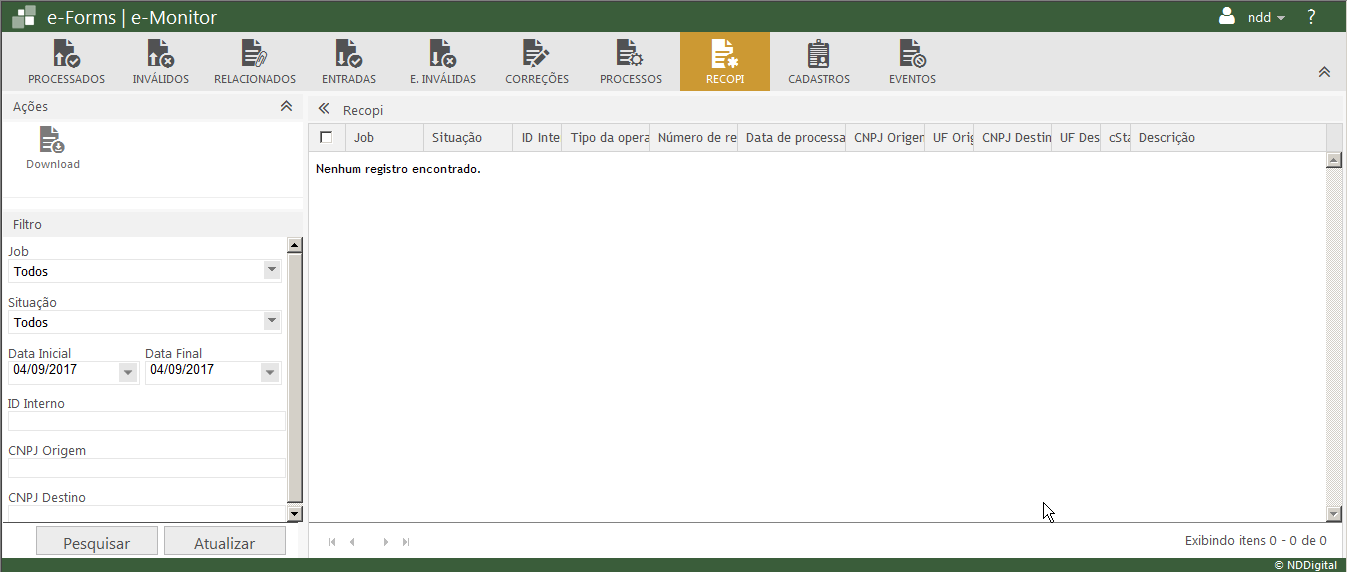The image size is (1348, 572).
Task: Collapse the top toolbar ribbon
Action: (x=1324, y=72)
